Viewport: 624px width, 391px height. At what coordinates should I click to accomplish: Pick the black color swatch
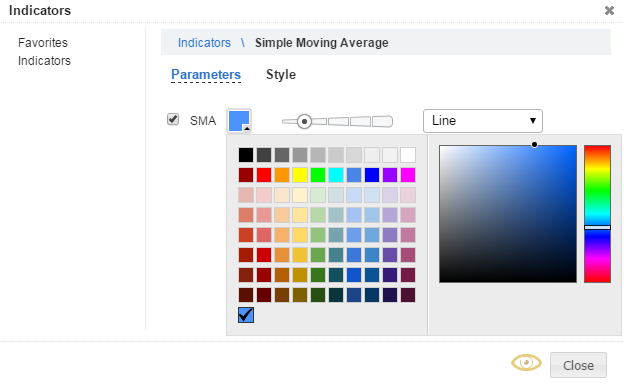[246, 155]
